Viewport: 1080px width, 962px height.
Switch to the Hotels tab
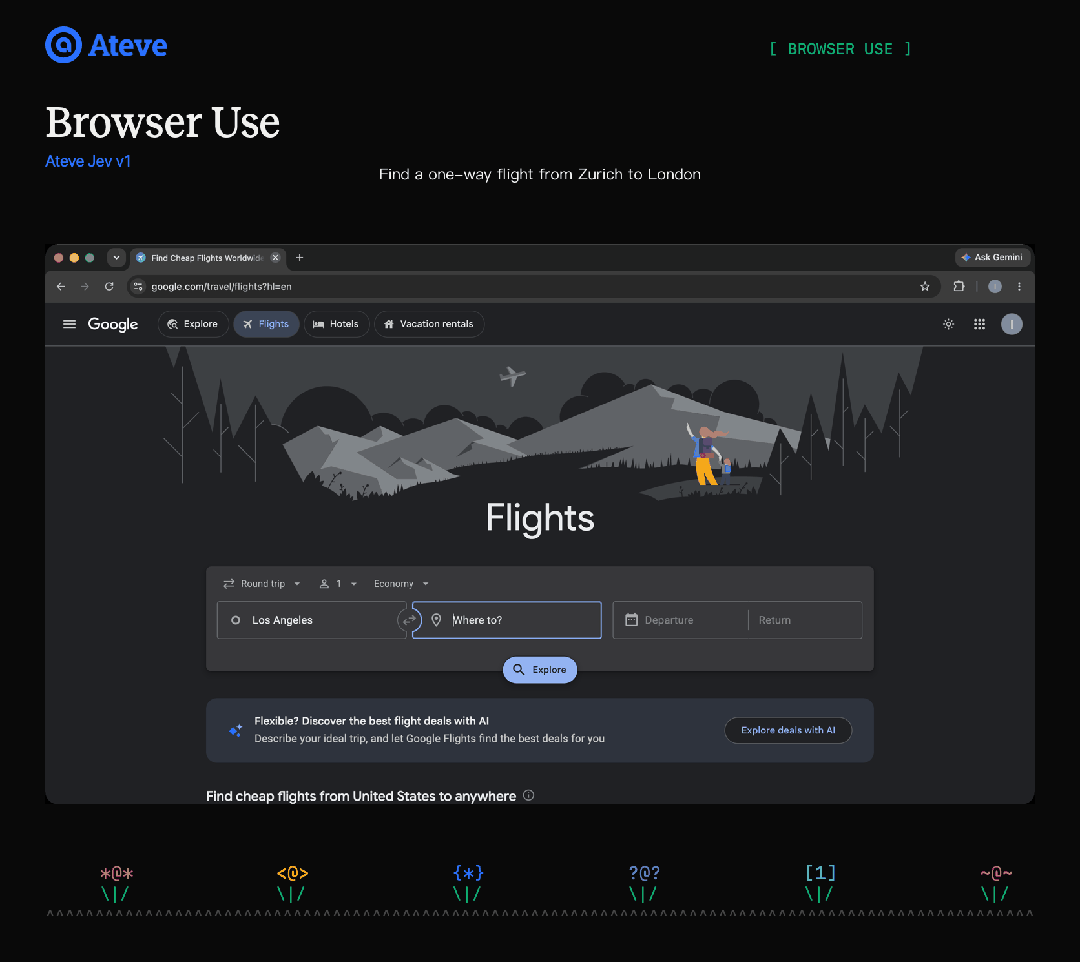(336, 324)
